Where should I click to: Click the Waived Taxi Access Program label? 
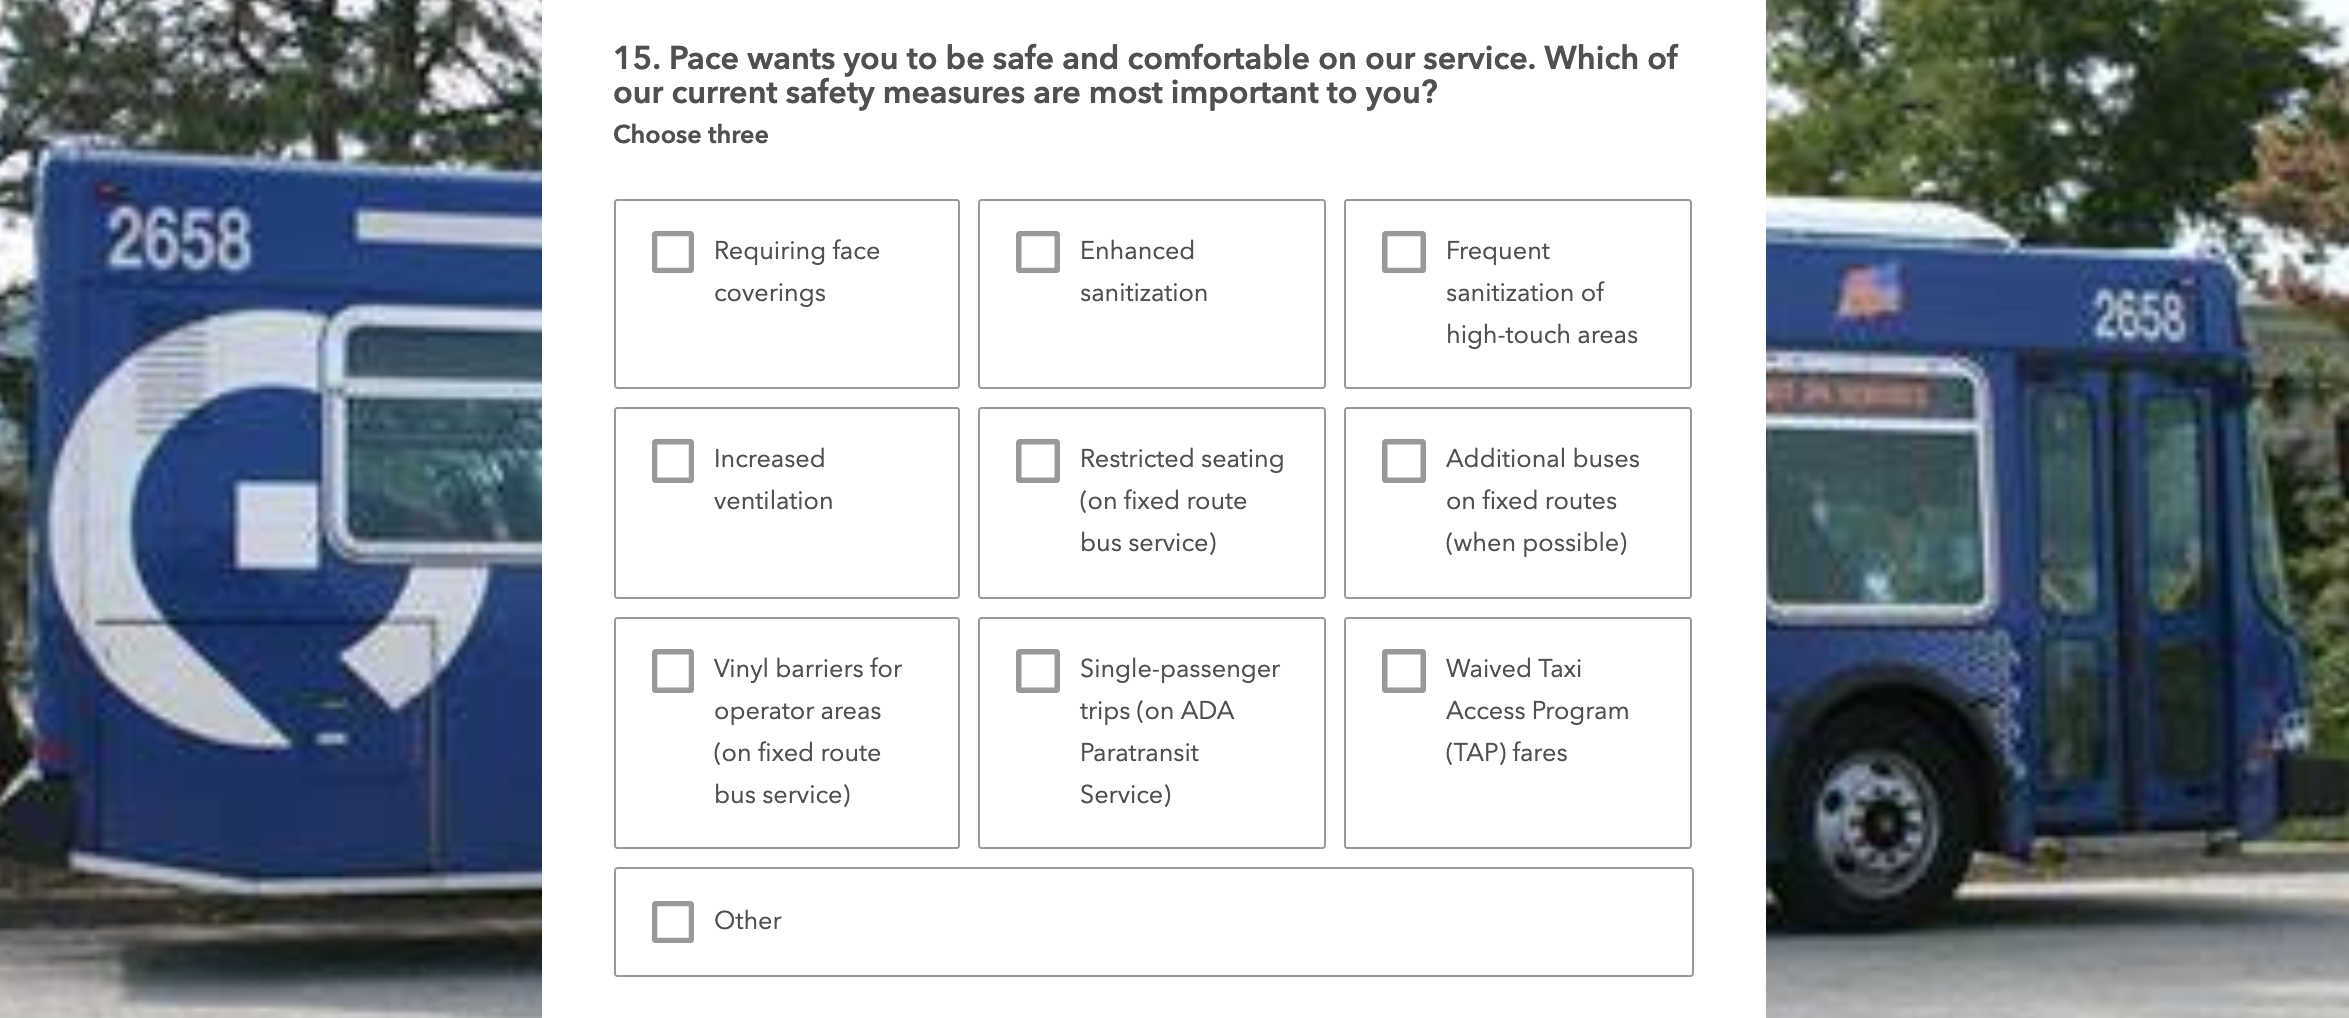tap(1537, 710)
